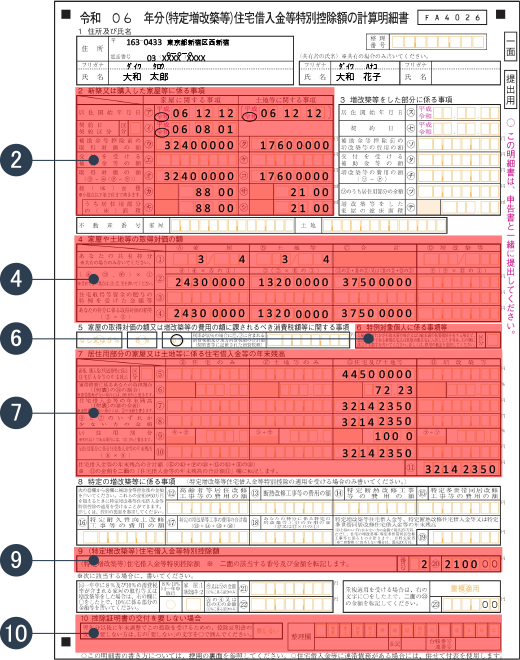
Task: Click the numbered marker 10 circle
Action: click(x=16, y=633)
